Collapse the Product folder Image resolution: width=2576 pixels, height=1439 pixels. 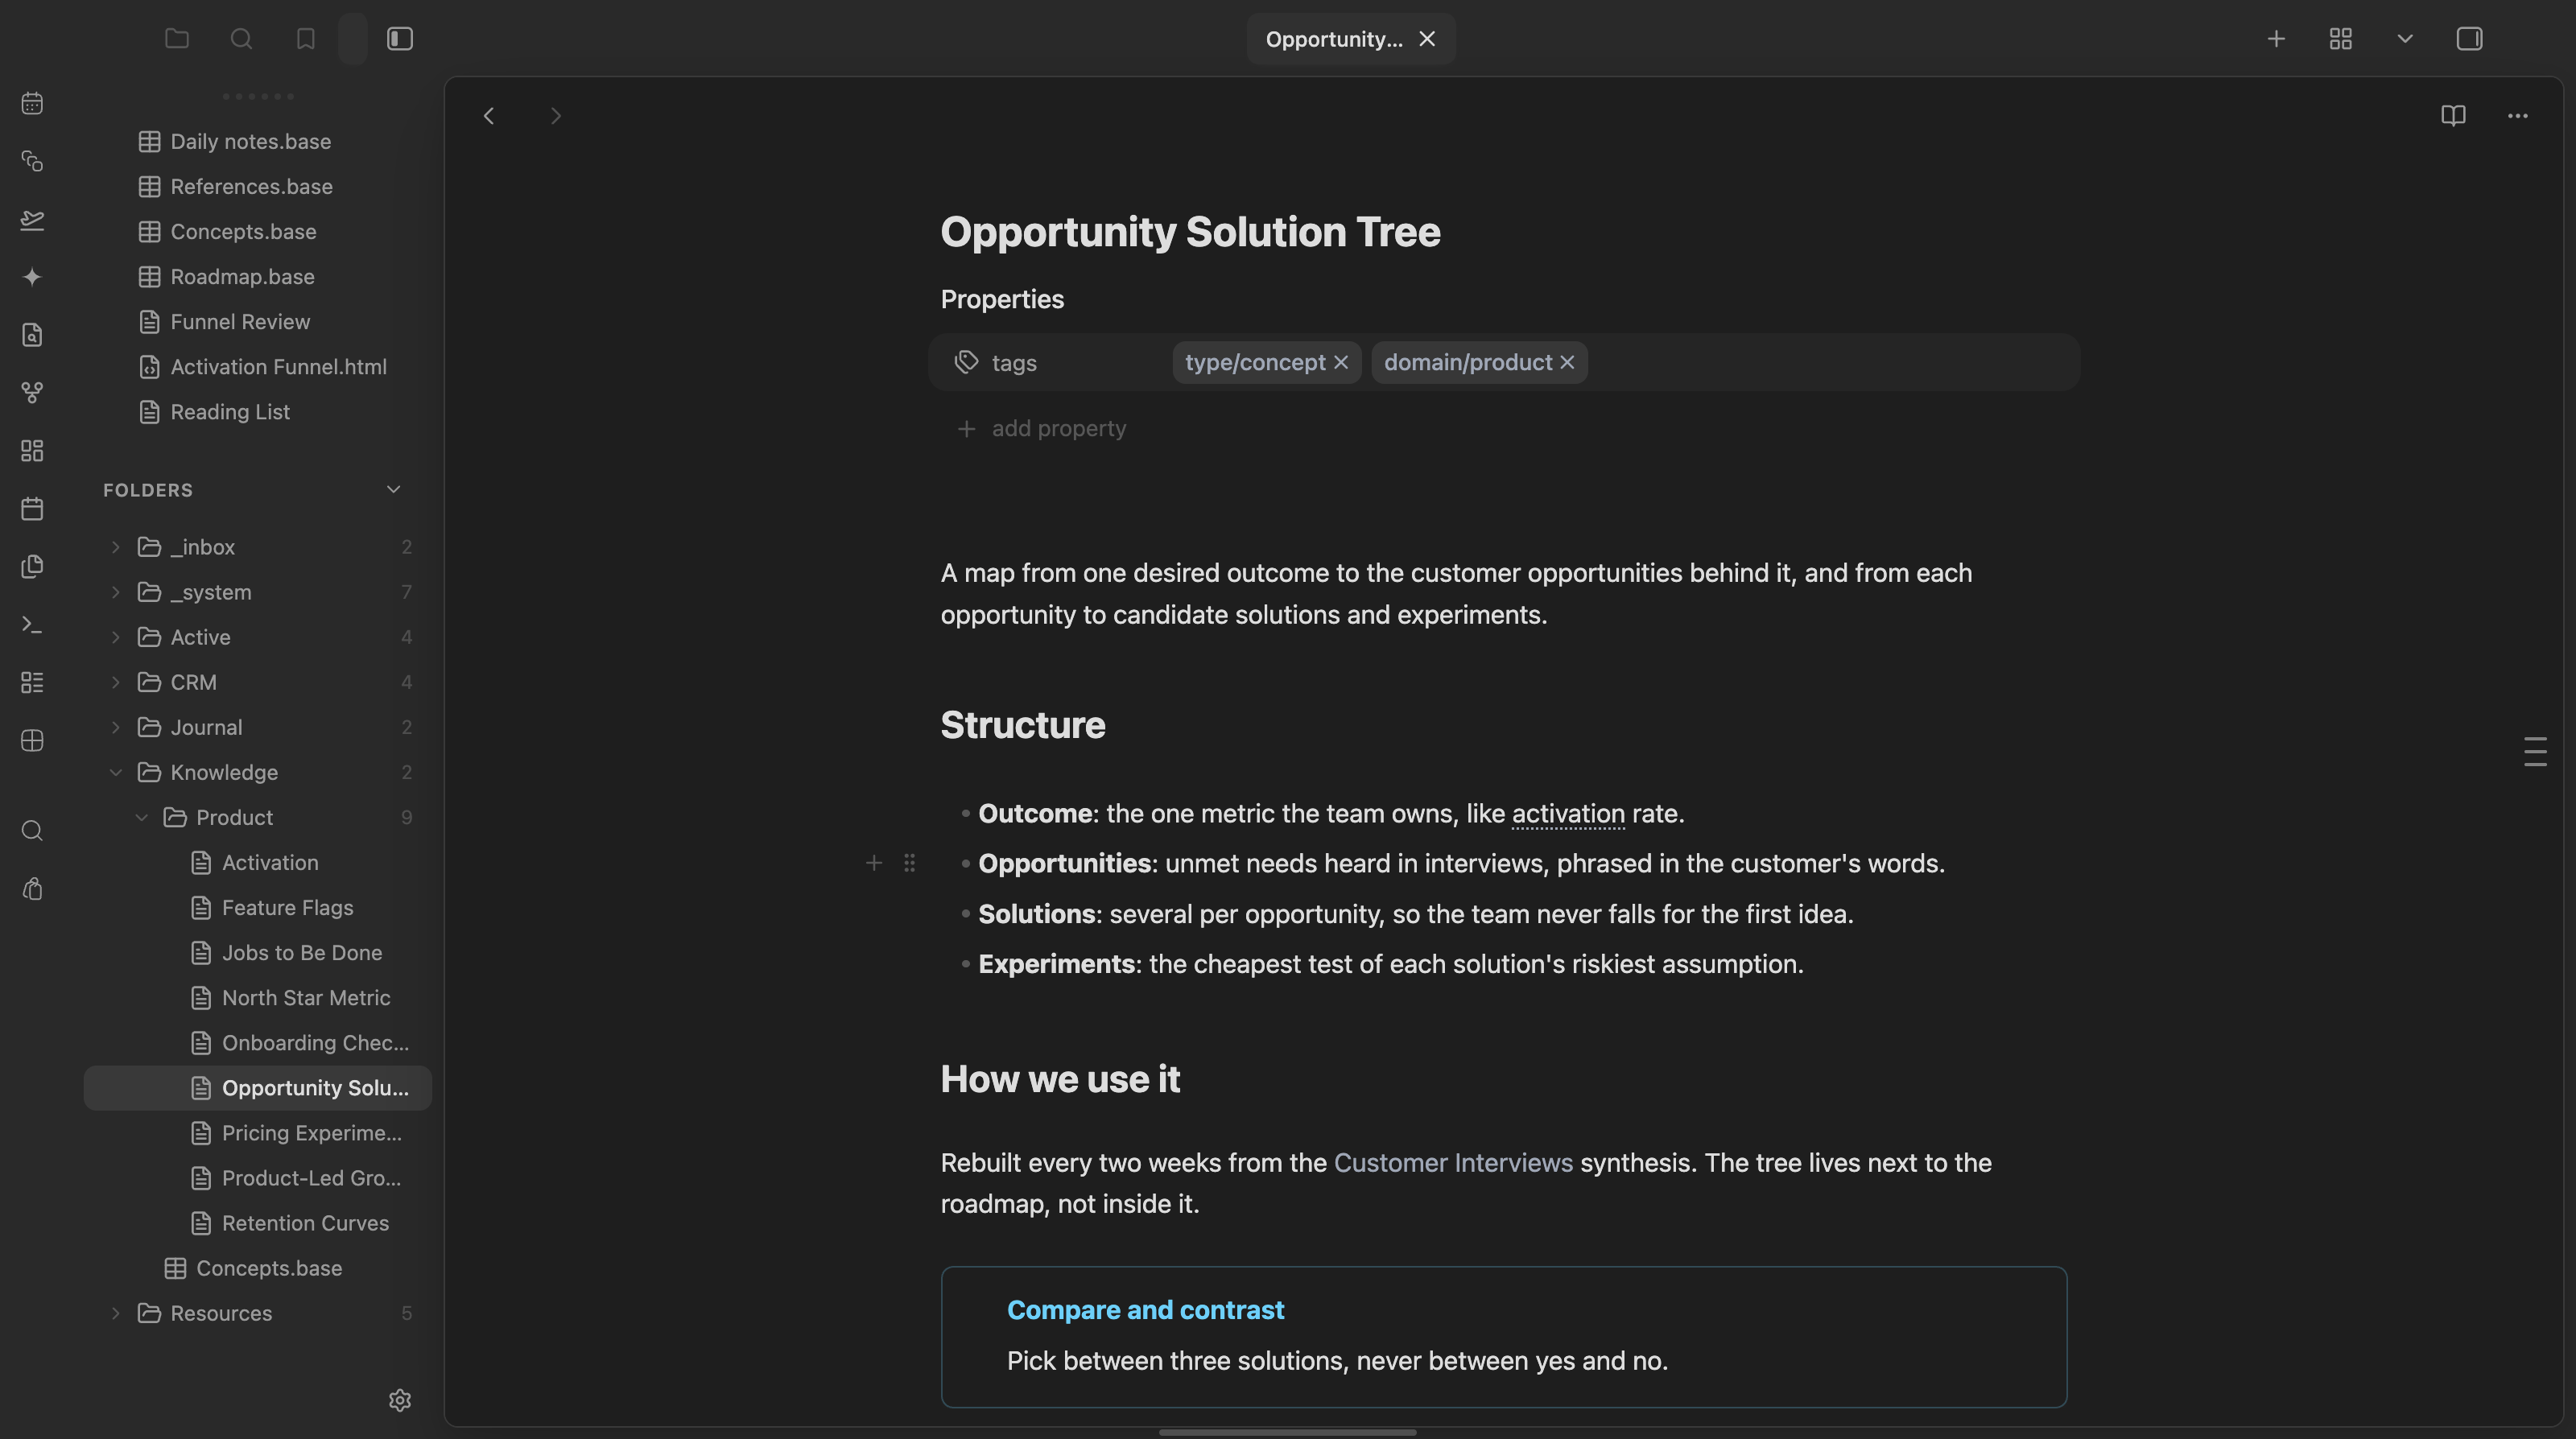coord(141,817)
